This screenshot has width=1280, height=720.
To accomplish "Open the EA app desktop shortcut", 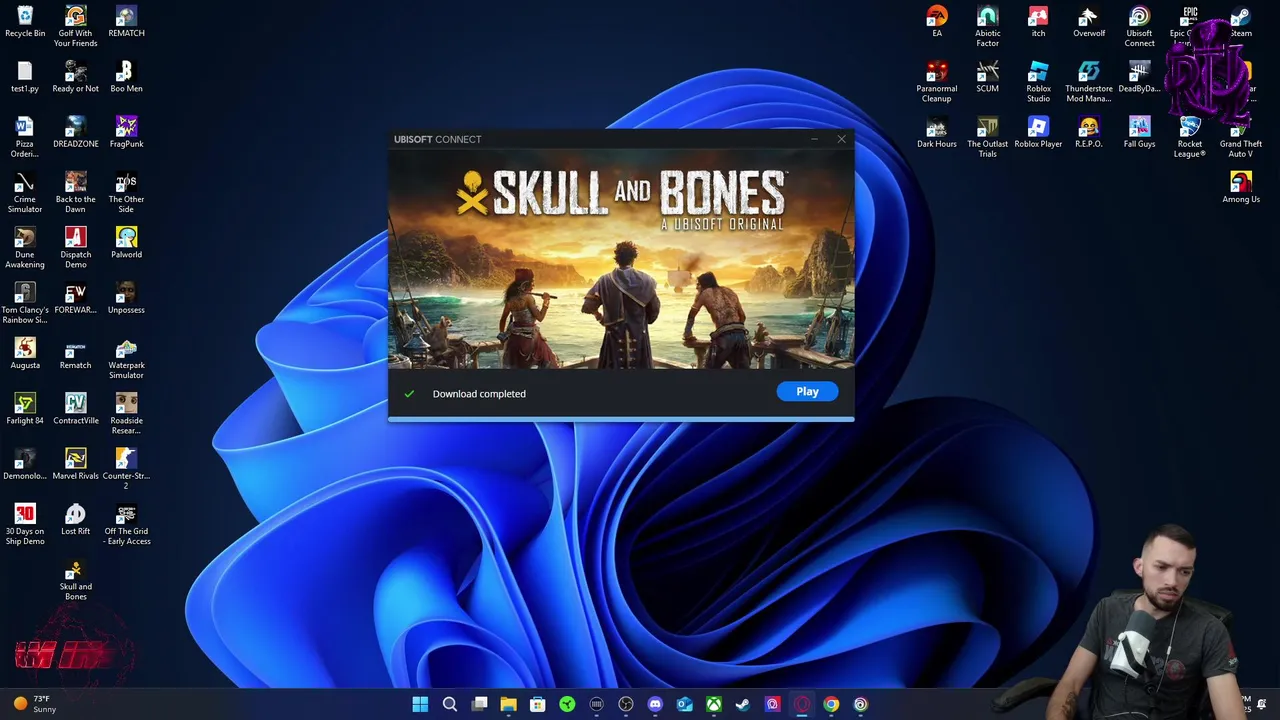I will click(937, 22).
